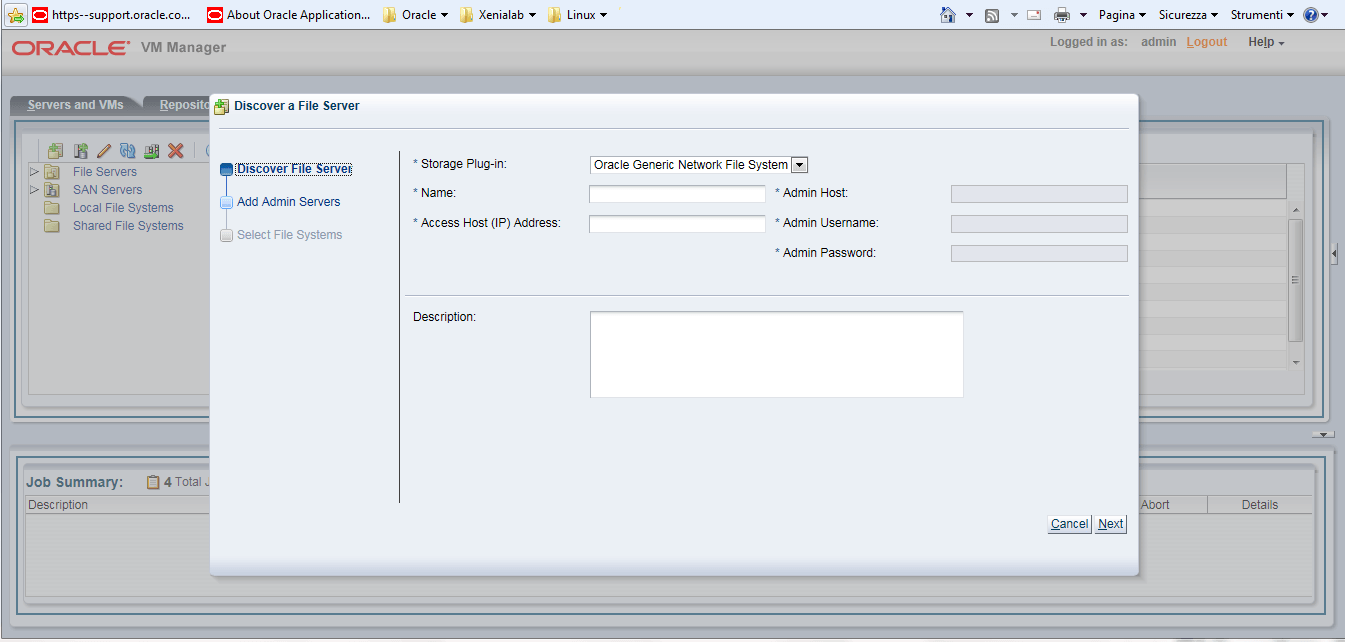Click the Local File Systems folder icon
This screenshot has height=642, width=1345.
click(52, 208)
